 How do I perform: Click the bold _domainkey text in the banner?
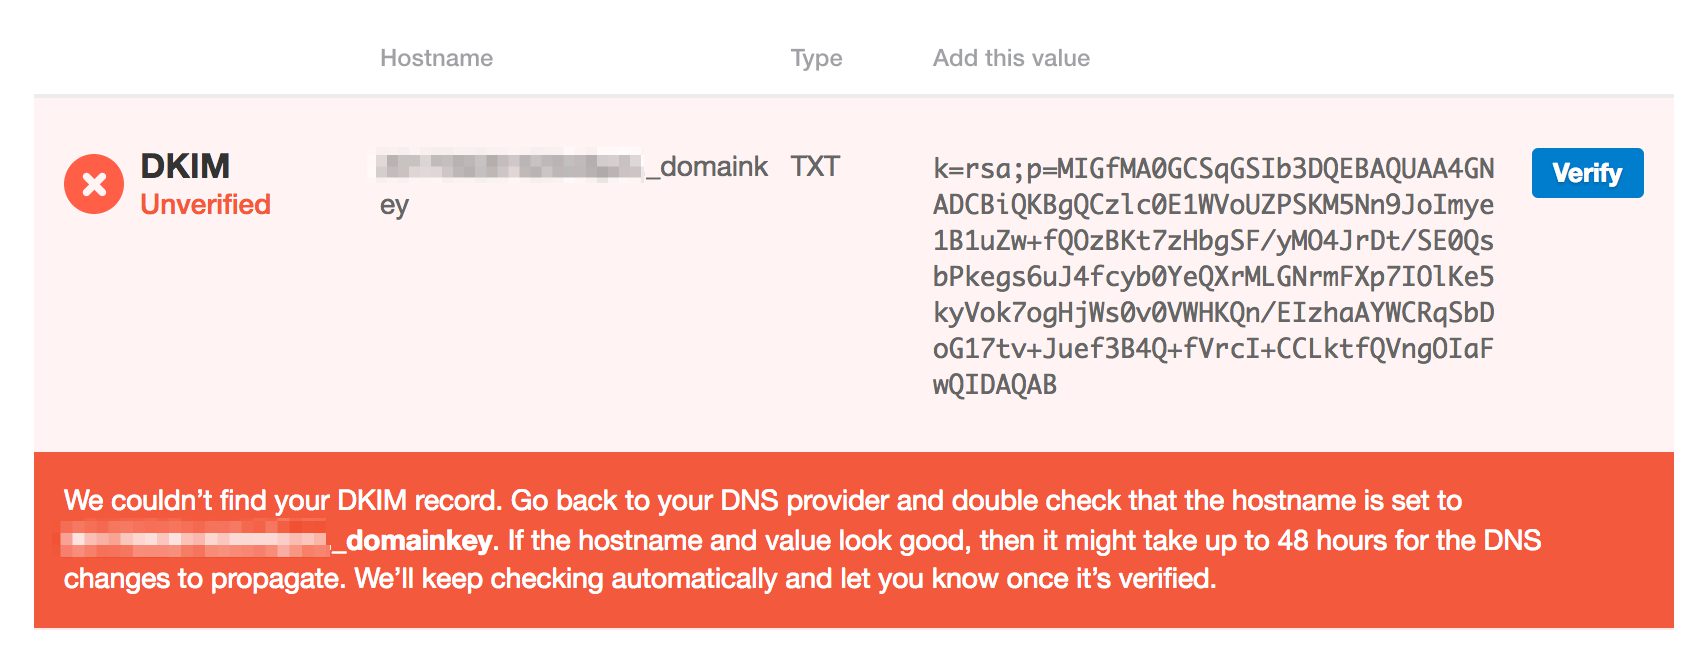click(414, 541)
